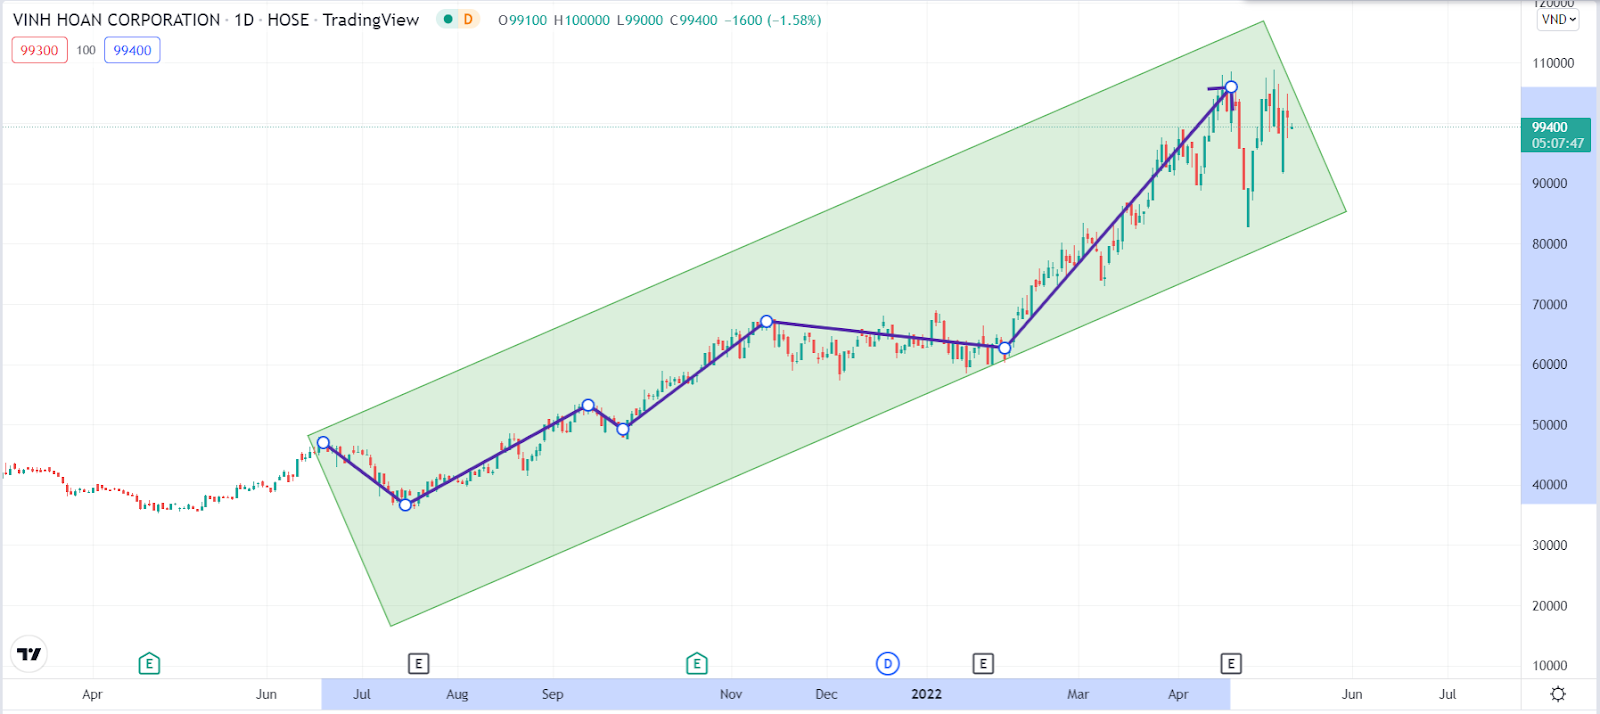Click the blue 99400 buy button
This screenshot has width=1600, height=714.
tap(132, 50)
